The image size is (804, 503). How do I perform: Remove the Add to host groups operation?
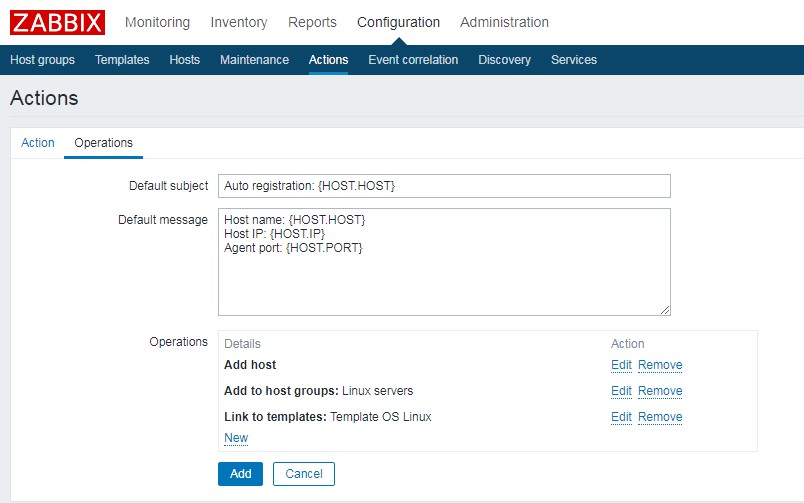660,391
